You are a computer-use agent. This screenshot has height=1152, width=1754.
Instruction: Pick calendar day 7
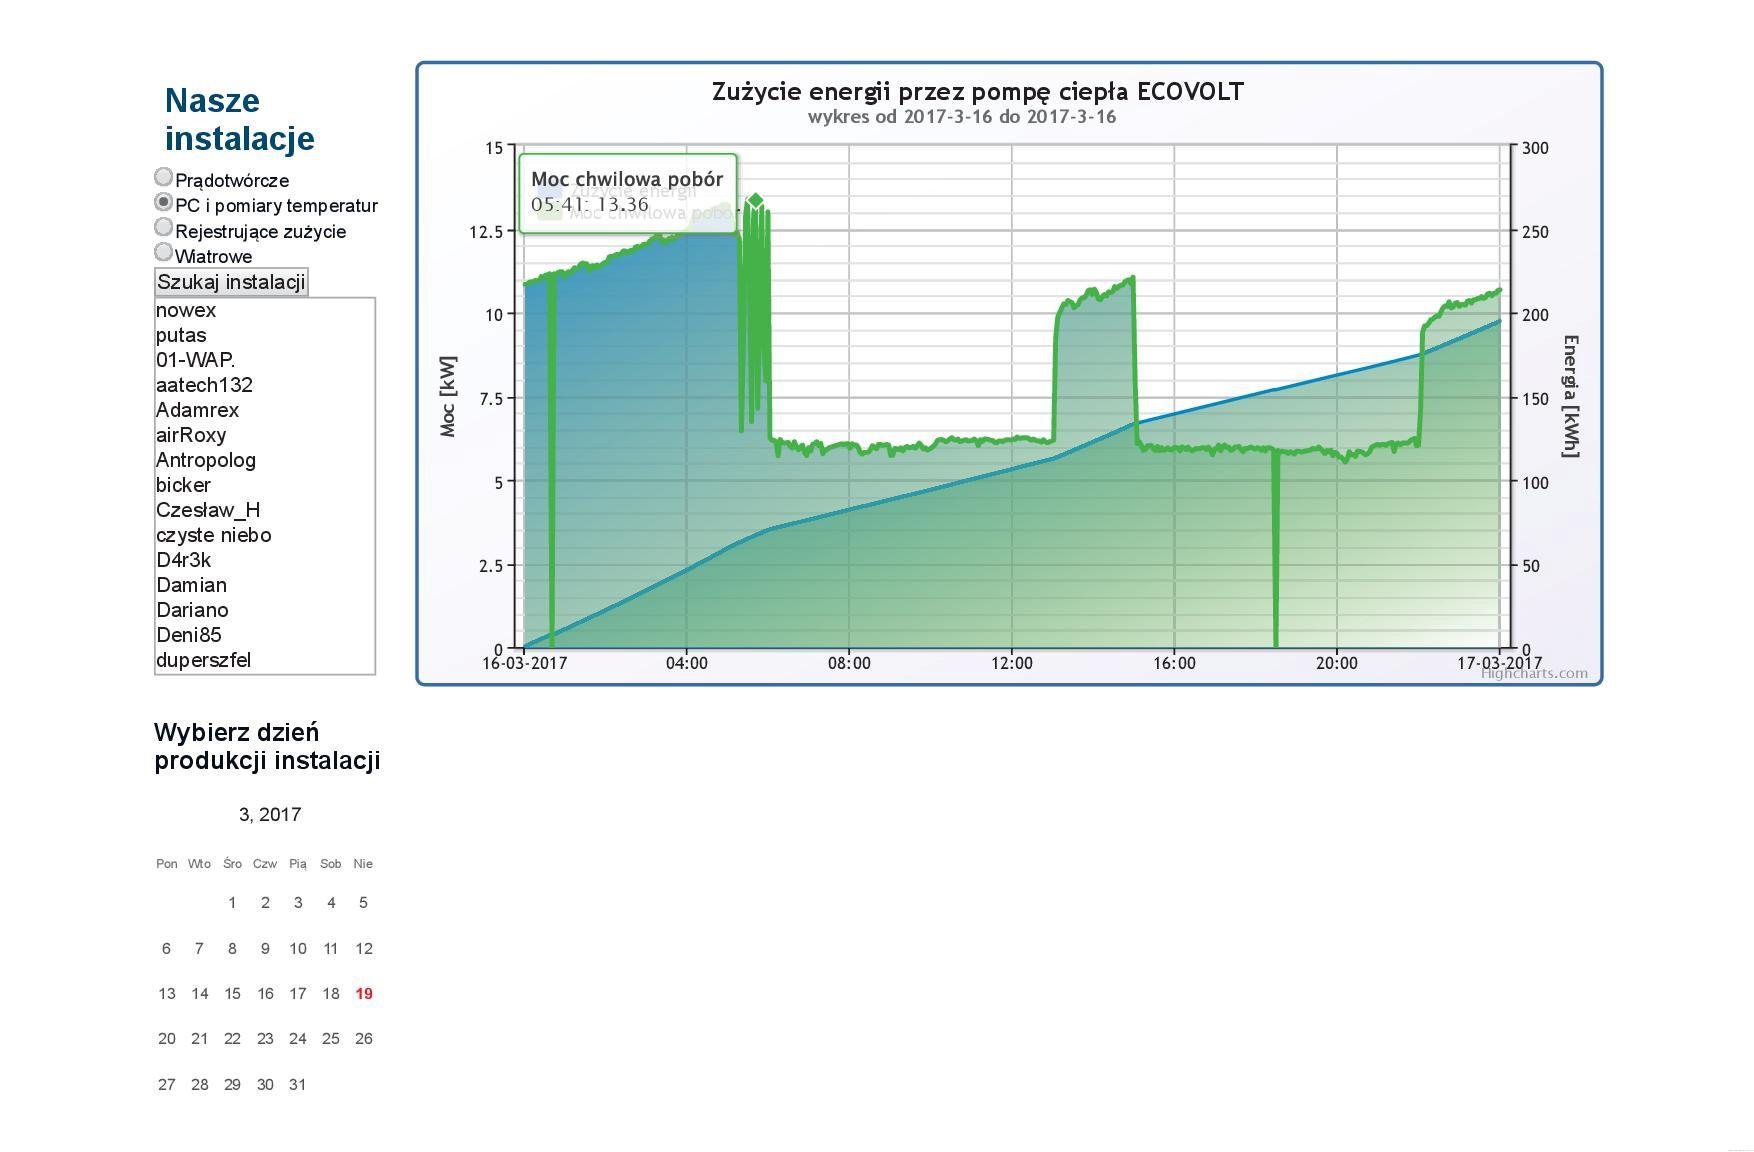coord(199,948)
